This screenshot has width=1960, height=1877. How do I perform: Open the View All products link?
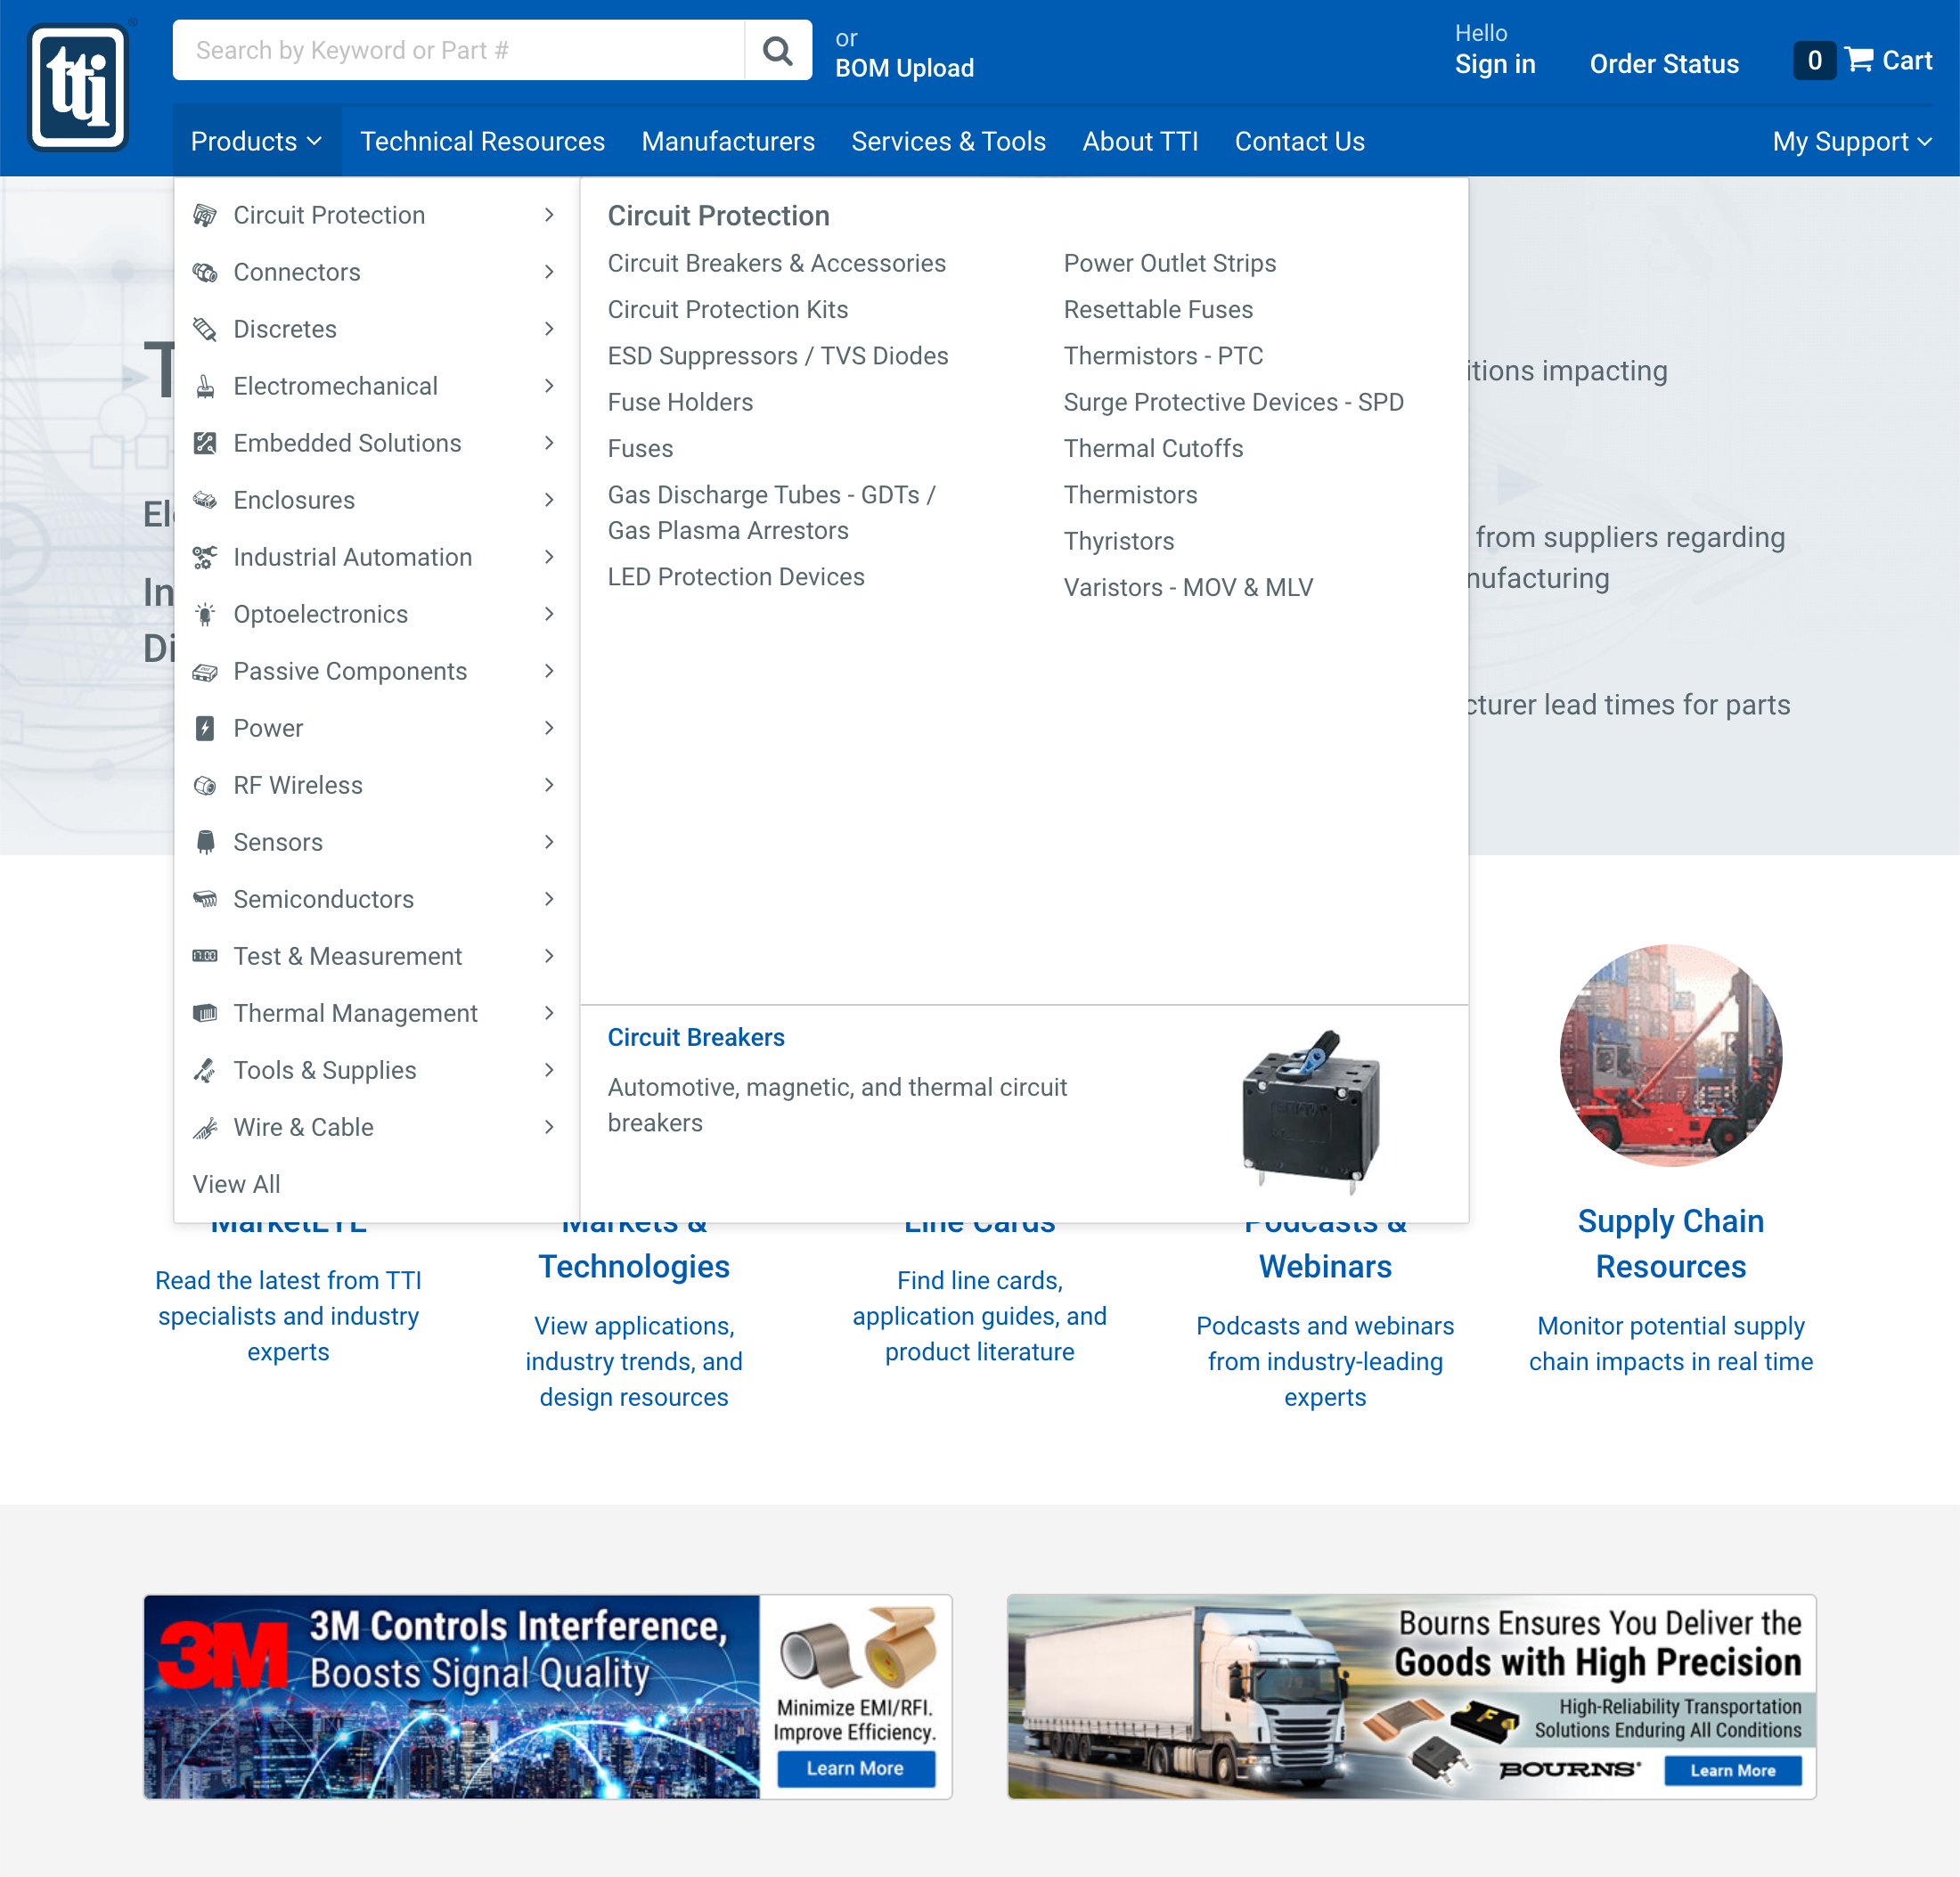(x=236, y=1184)
